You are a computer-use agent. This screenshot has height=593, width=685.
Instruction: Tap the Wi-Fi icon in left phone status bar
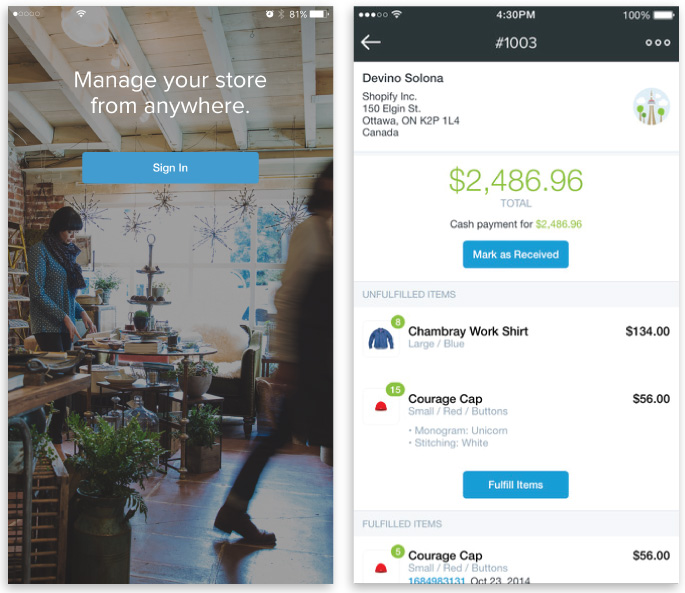tap(81, 14)
